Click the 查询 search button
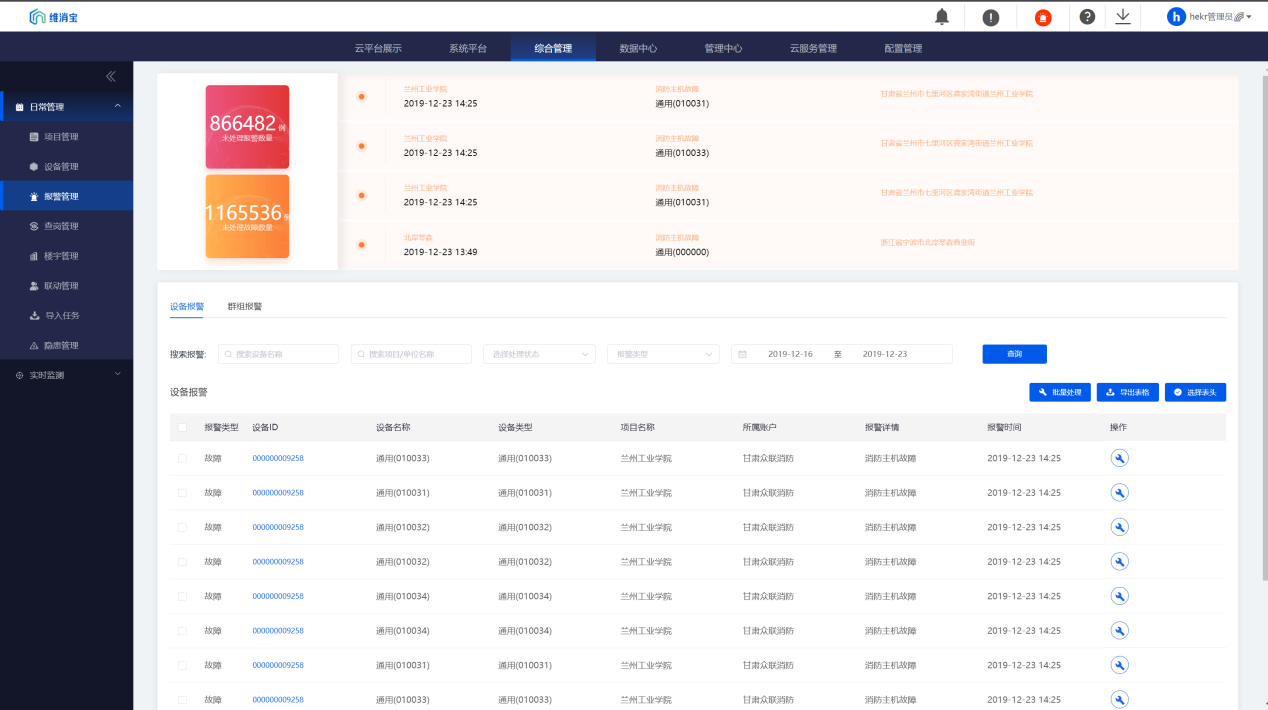 click(1014, 354)
